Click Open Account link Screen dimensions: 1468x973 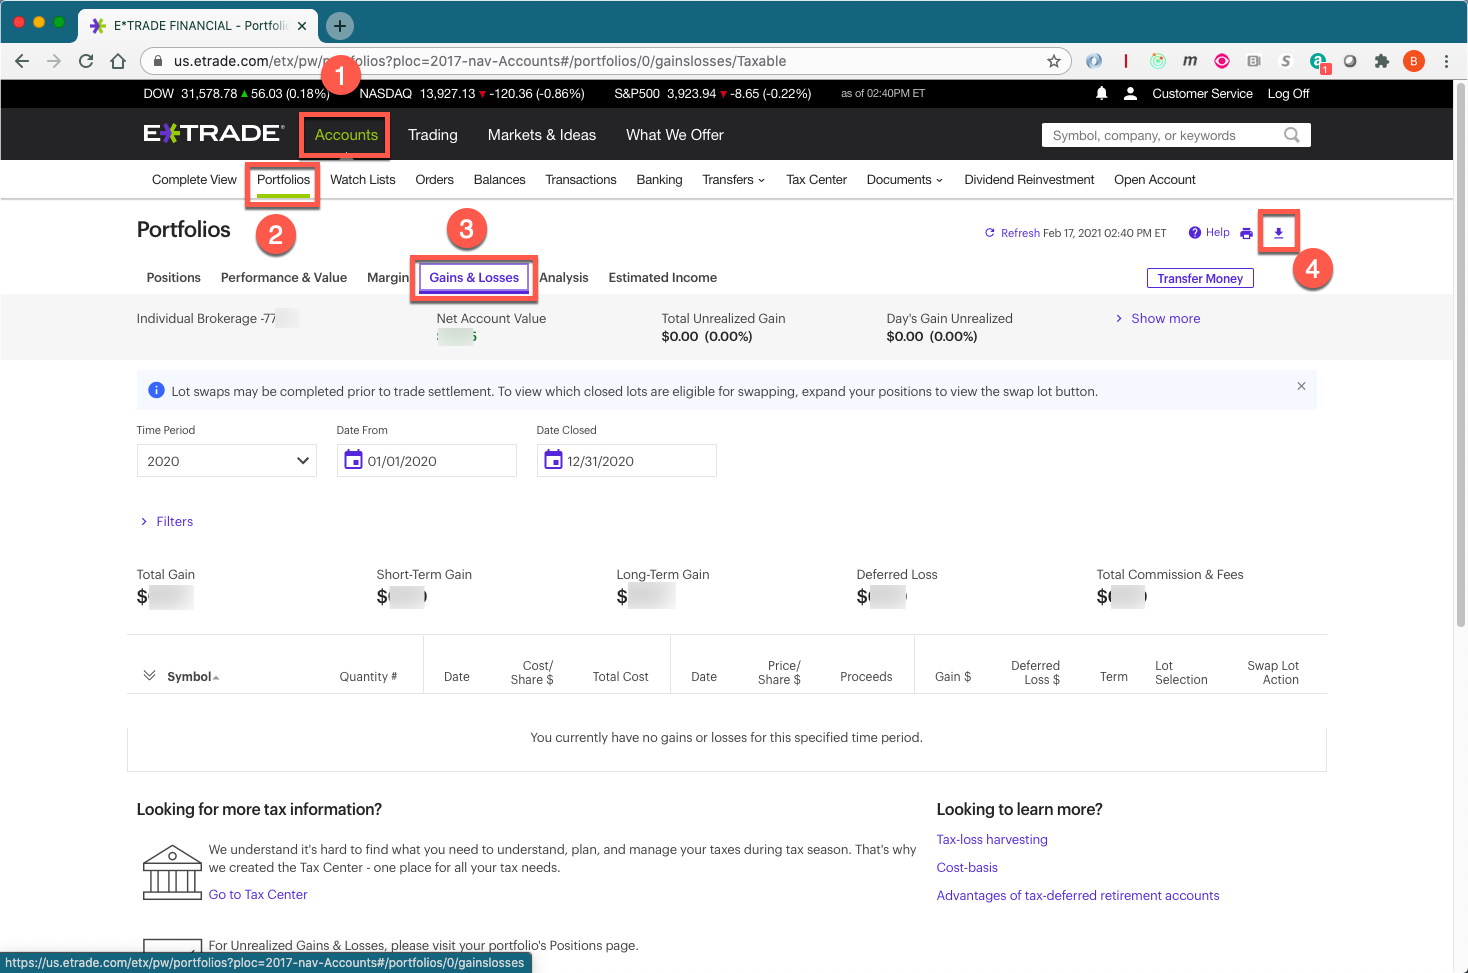point(1155,180)
